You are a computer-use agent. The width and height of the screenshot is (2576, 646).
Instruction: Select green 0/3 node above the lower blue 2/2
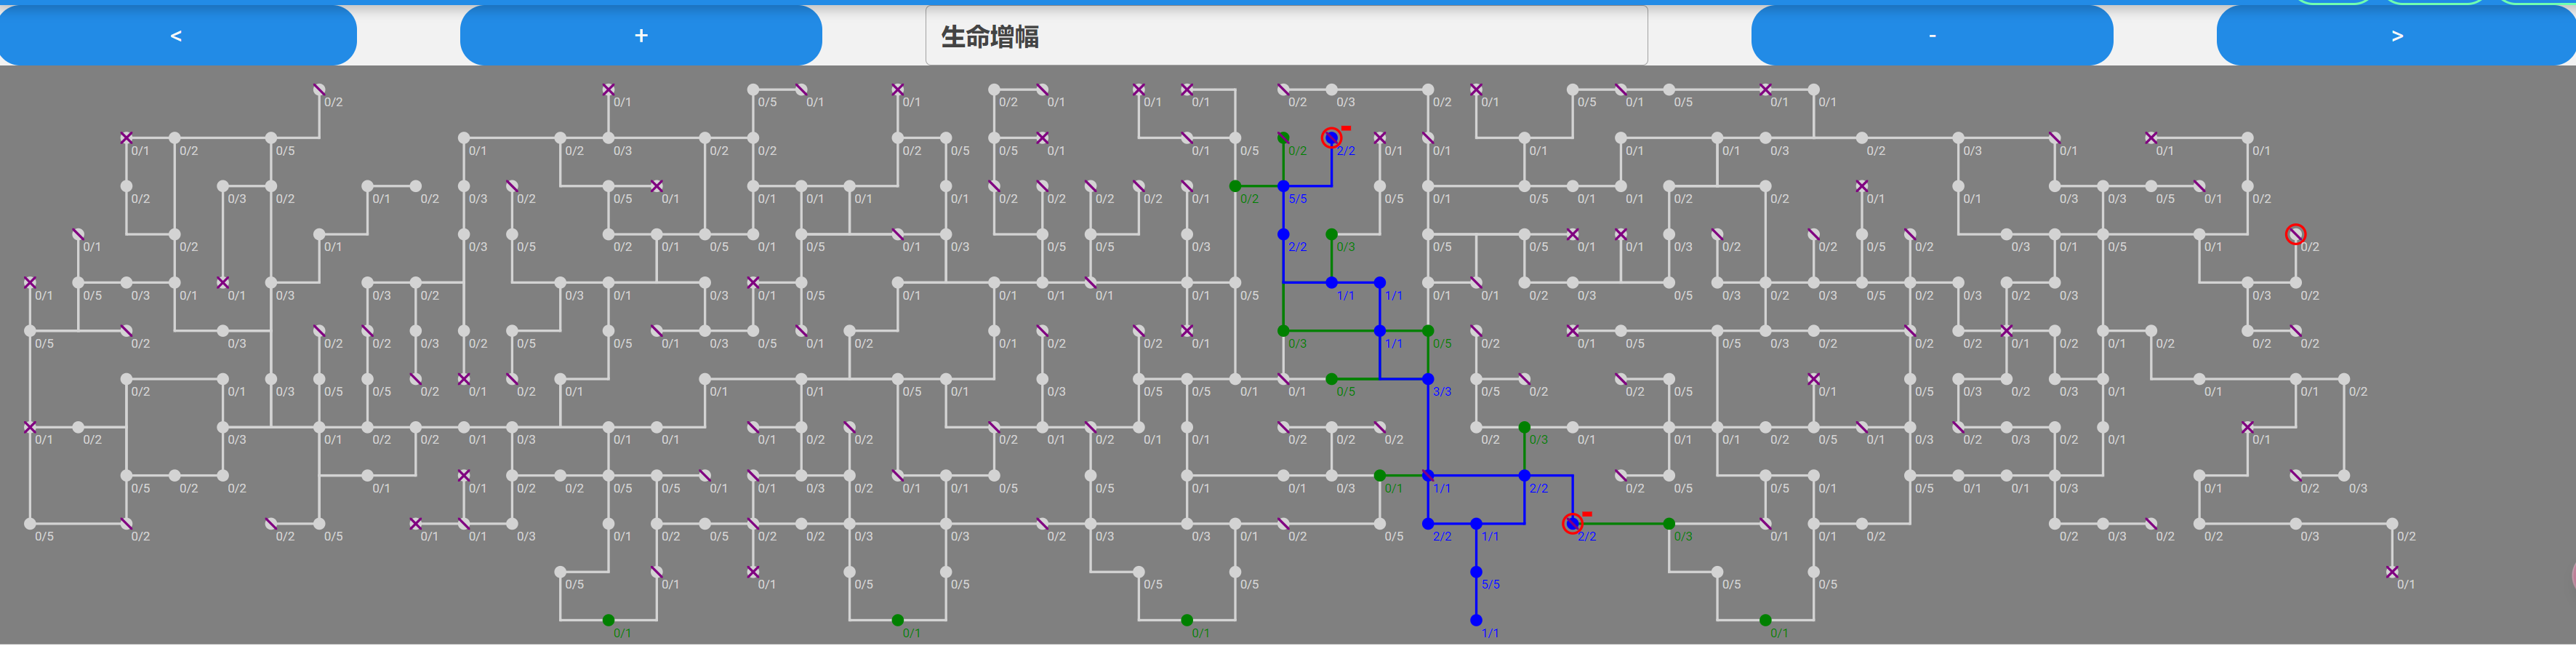tap(1524, 427)
